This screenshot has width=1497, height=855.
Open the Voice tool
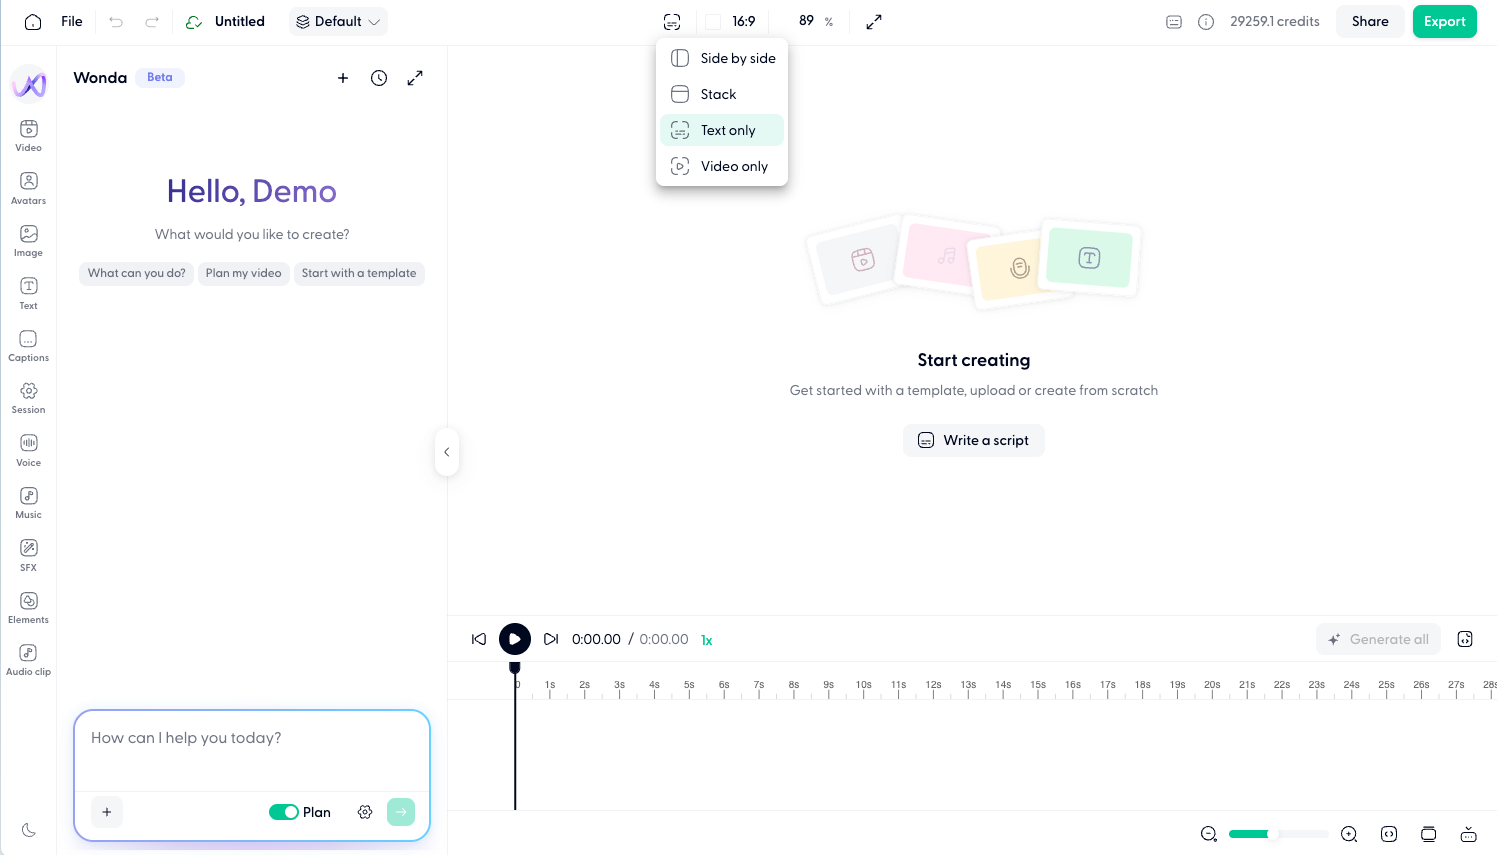coord(29,449)
